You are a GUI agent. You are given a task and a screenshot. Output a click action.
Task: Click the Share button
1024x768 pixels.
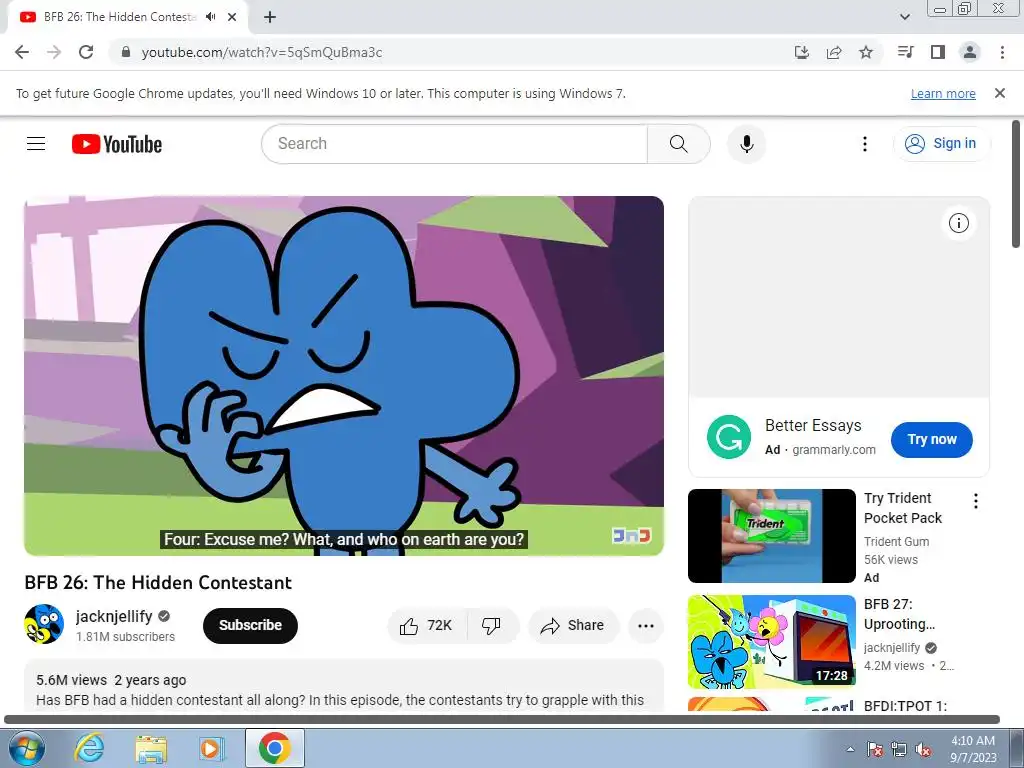[x=573, y=626]
